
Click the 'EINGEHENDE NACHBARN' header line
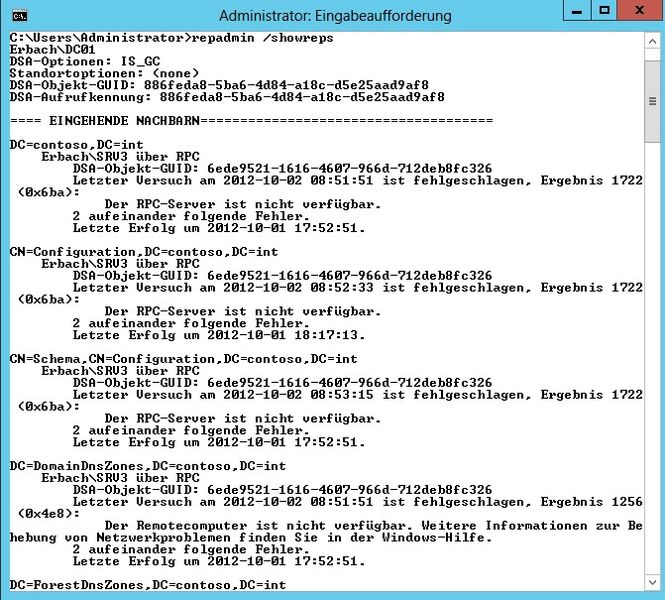tap(251, 121)
